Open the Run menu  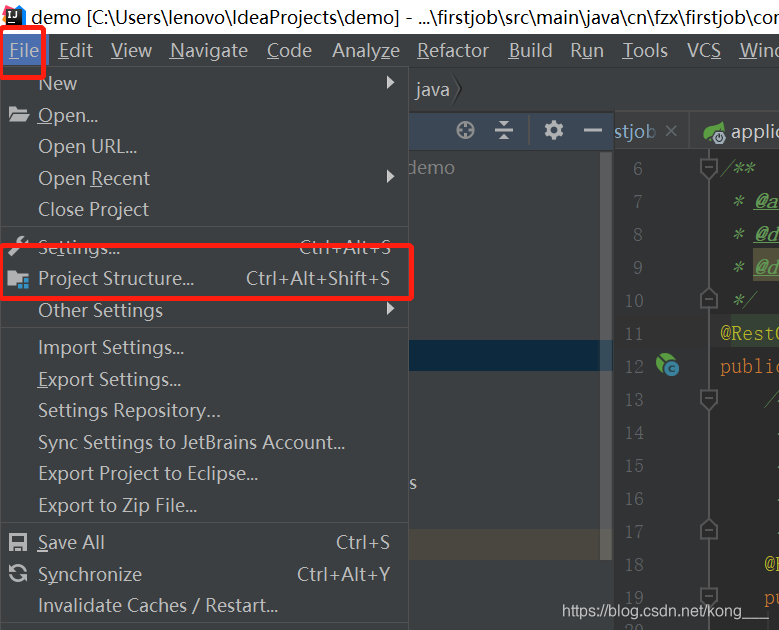(x=587, y=51)
